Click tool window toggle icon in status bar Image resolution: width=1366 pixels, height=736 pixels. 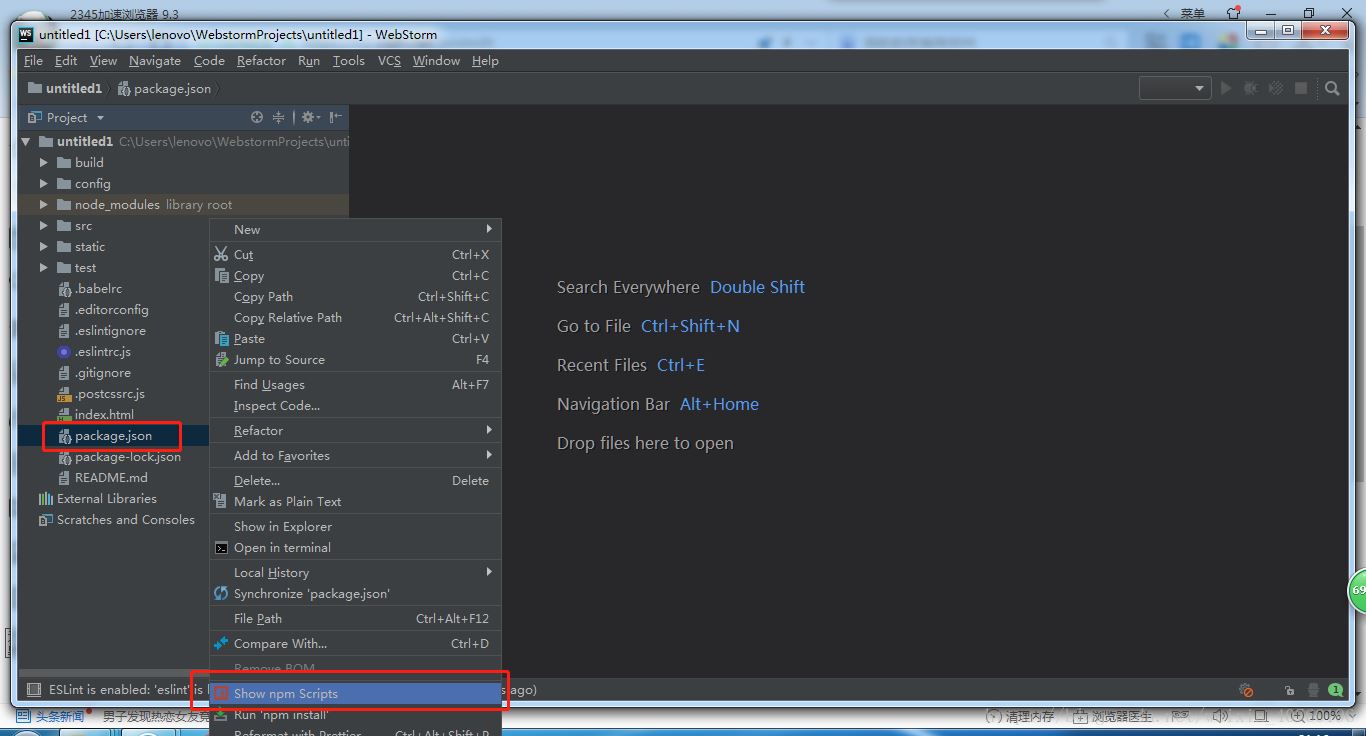[34, 690]
